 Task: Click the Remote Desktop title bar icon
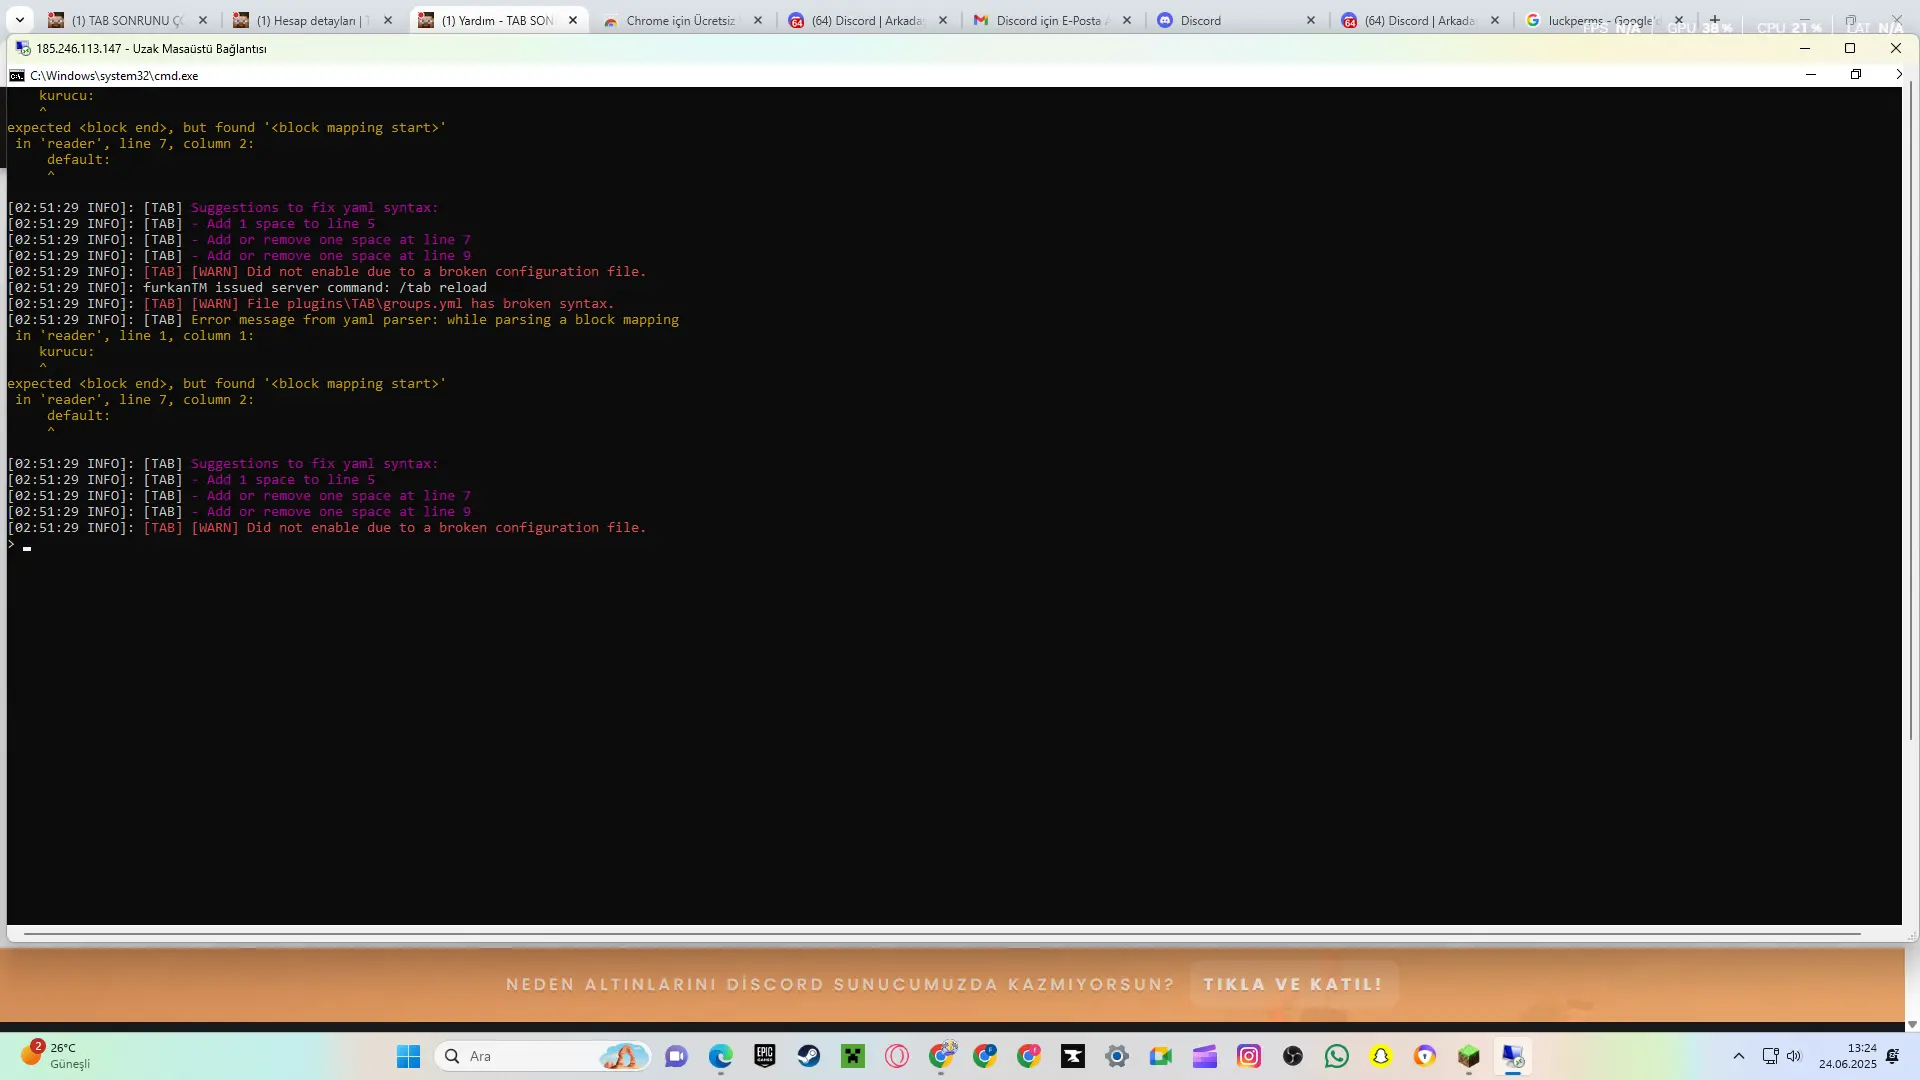[23, 48]
